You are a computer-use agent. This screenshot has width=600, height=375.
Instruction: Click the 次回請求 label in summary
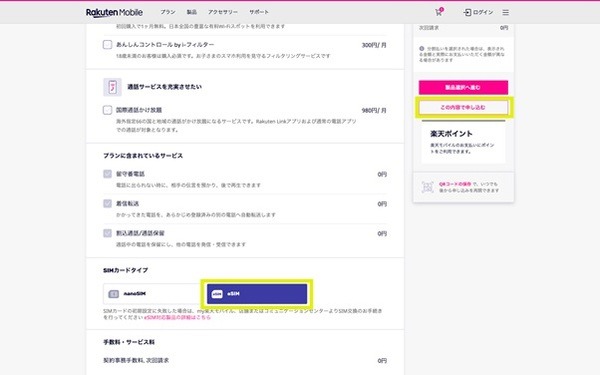[429, 28]
